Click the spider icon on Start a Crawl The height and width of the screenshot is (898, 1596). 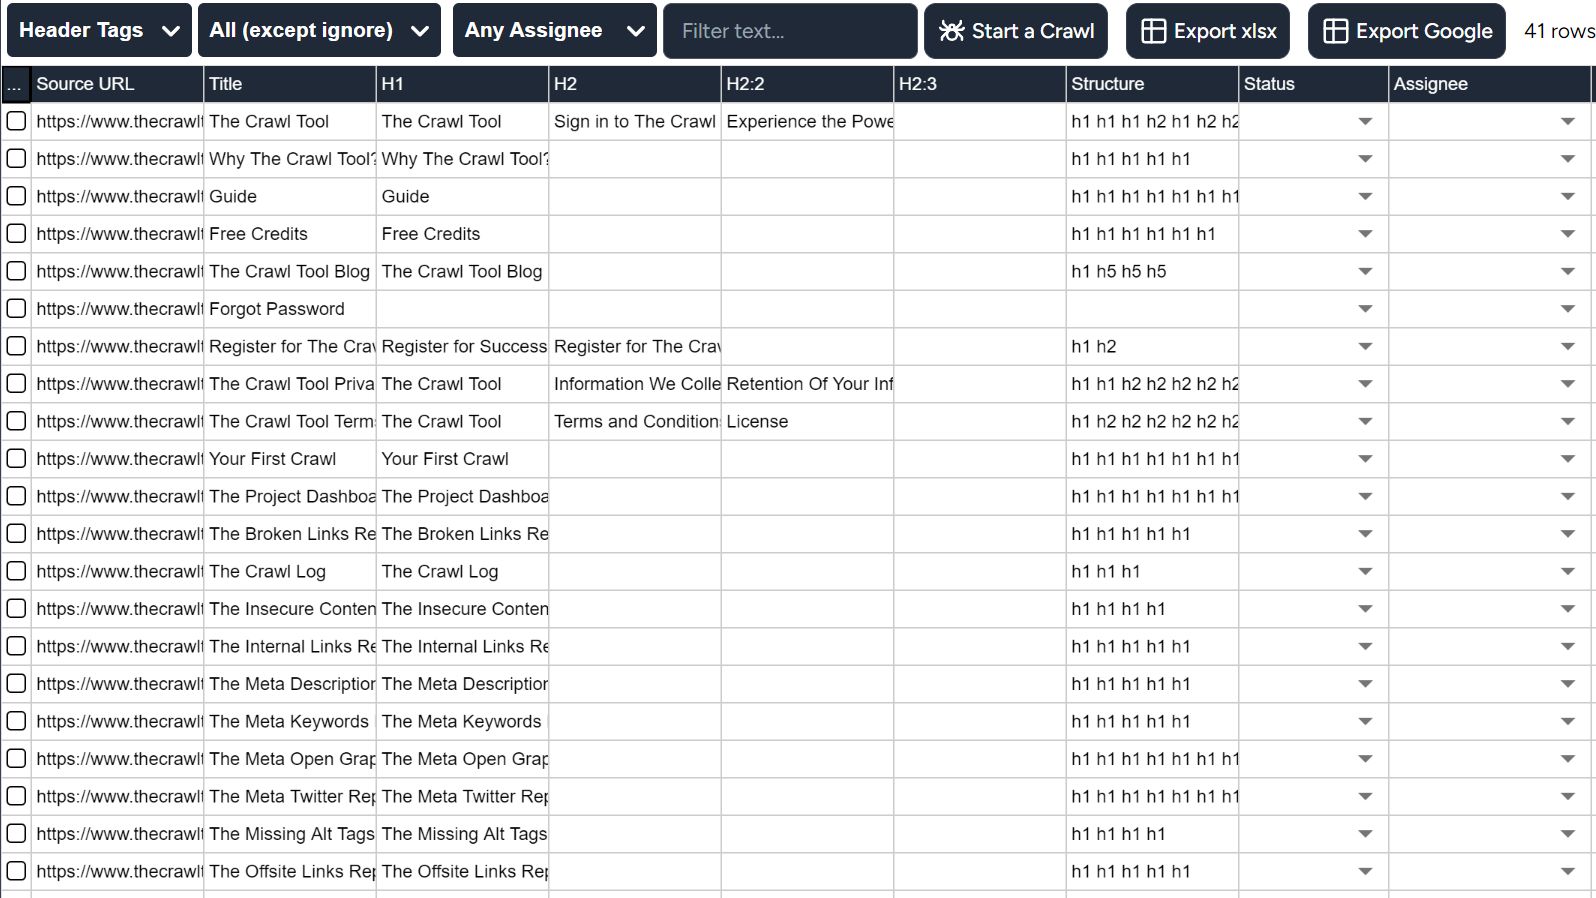pos(951,31)
